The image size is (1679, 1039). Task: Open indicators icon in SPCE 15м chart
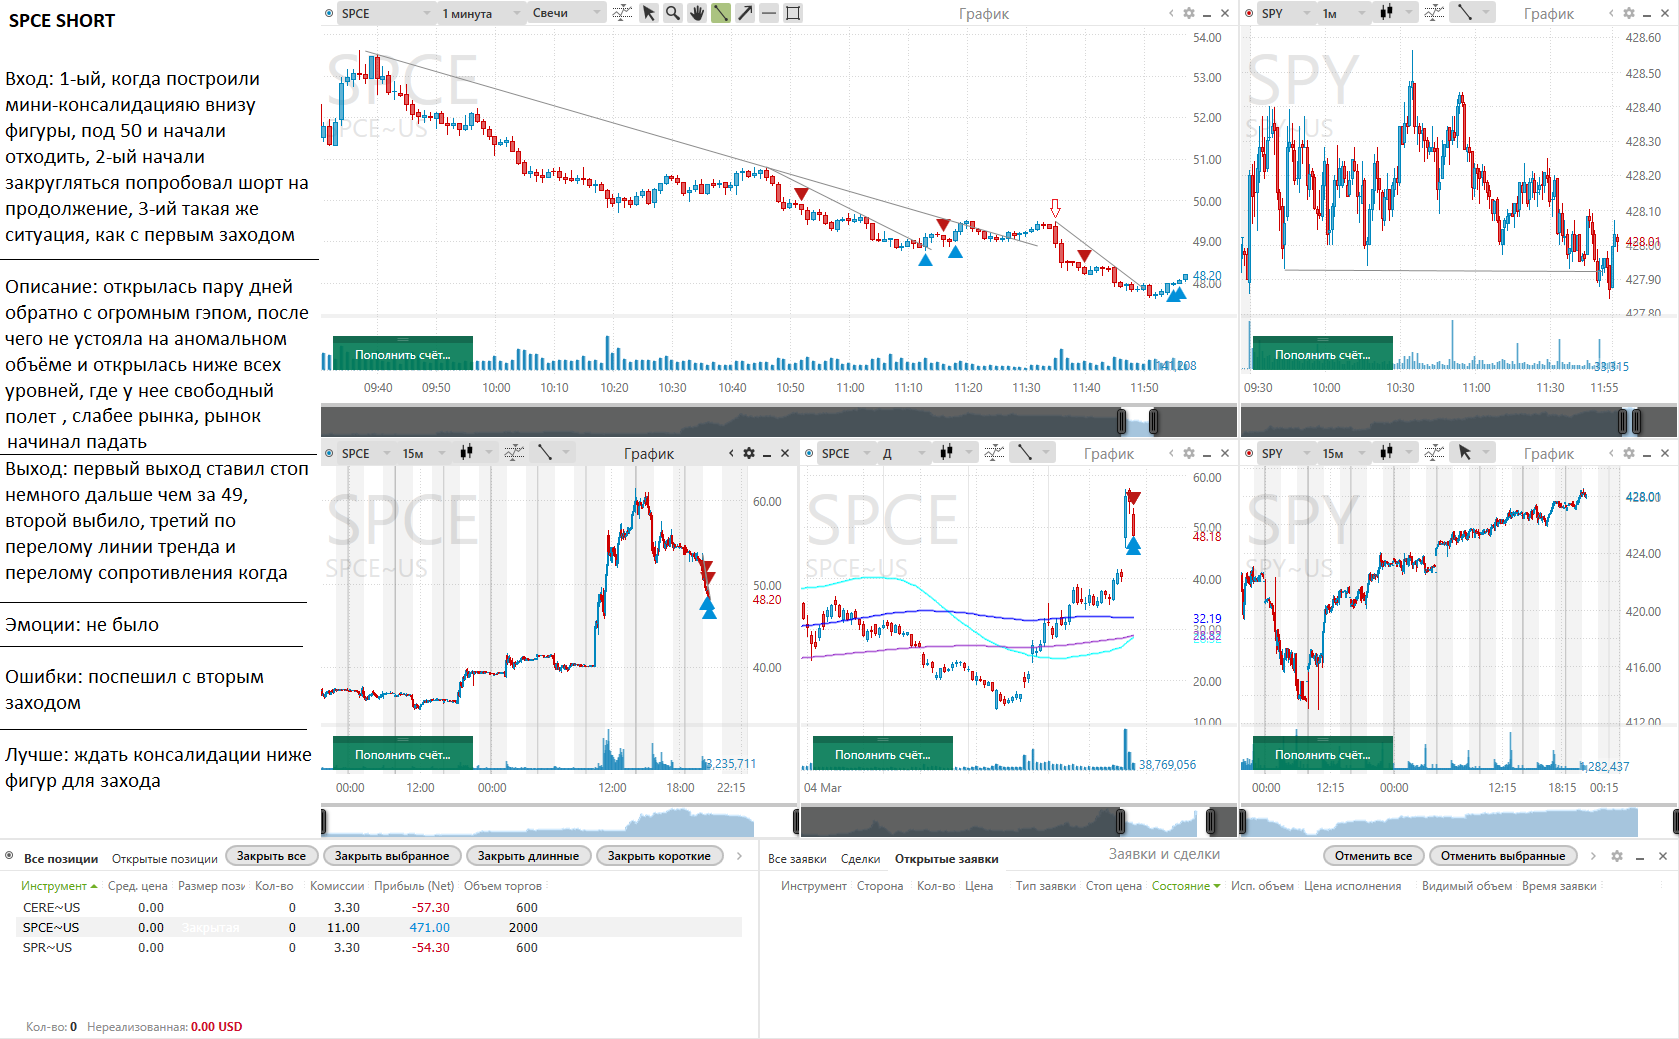click(x=514, y=453)
